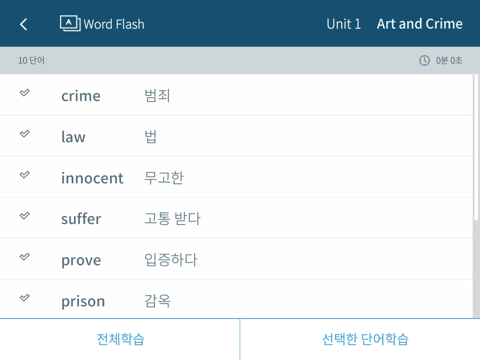
Task: Click the Word Flash flashcard icon
Action: 70,24
